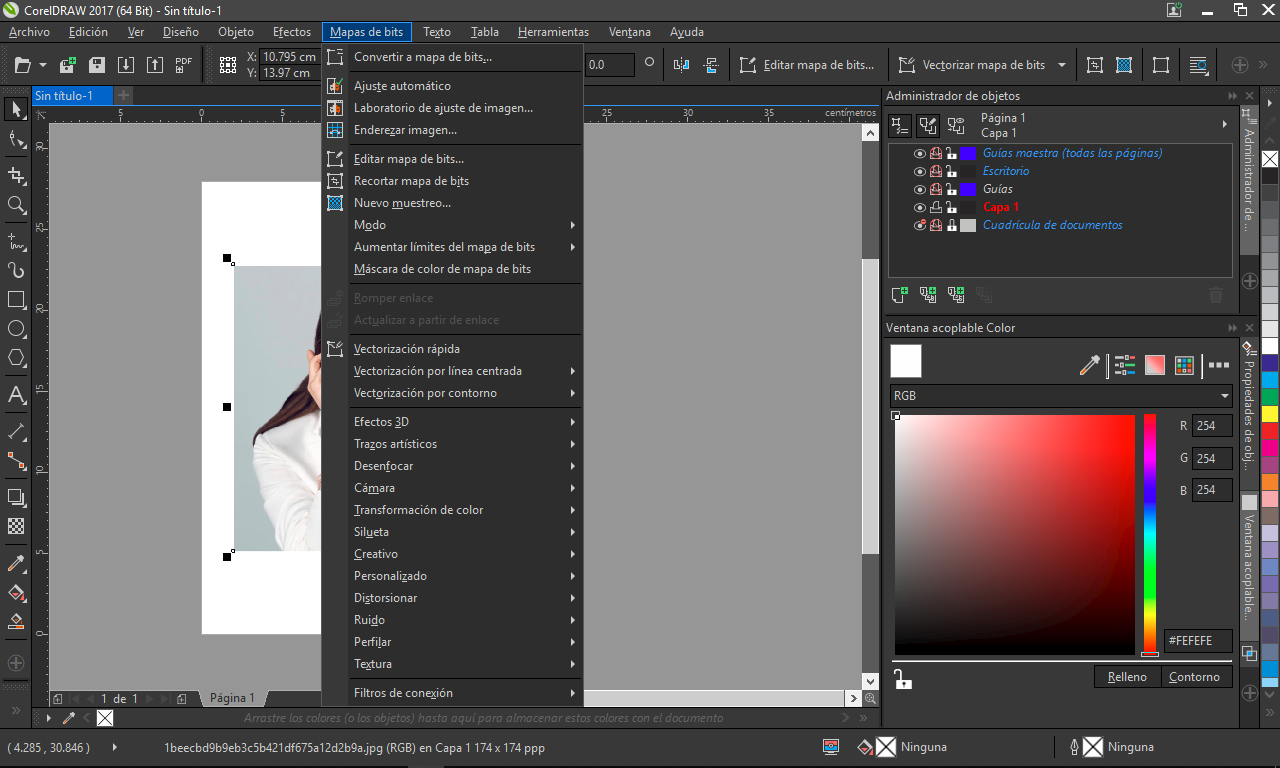
Task: Select the Polygon tool
Action: (16, 357)
